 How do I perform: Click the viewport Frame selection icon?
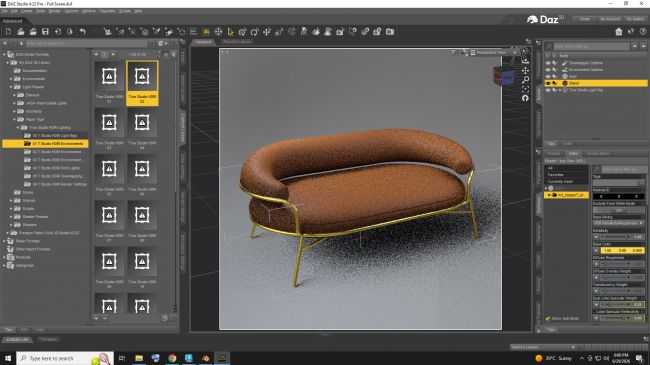click(x=525, y=89)
